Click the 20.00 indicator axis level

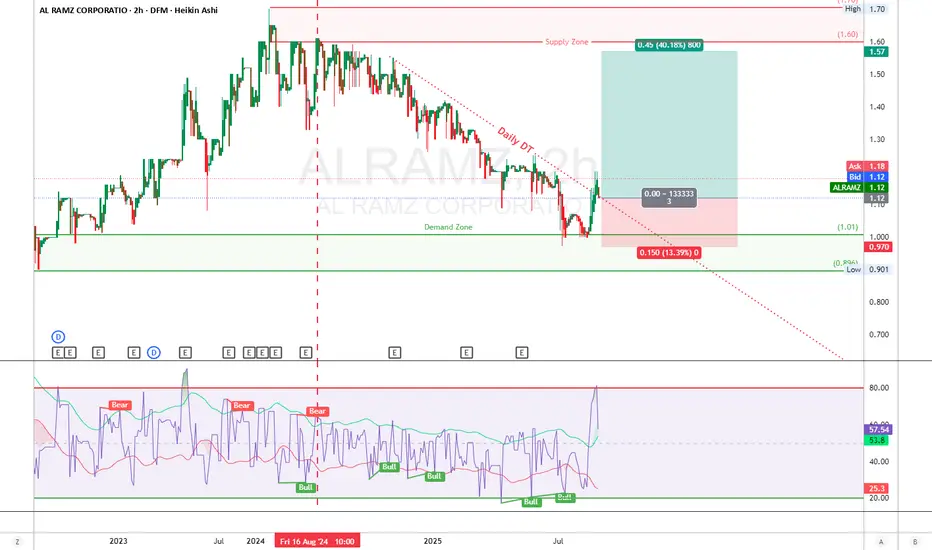[x=879, y=498]
